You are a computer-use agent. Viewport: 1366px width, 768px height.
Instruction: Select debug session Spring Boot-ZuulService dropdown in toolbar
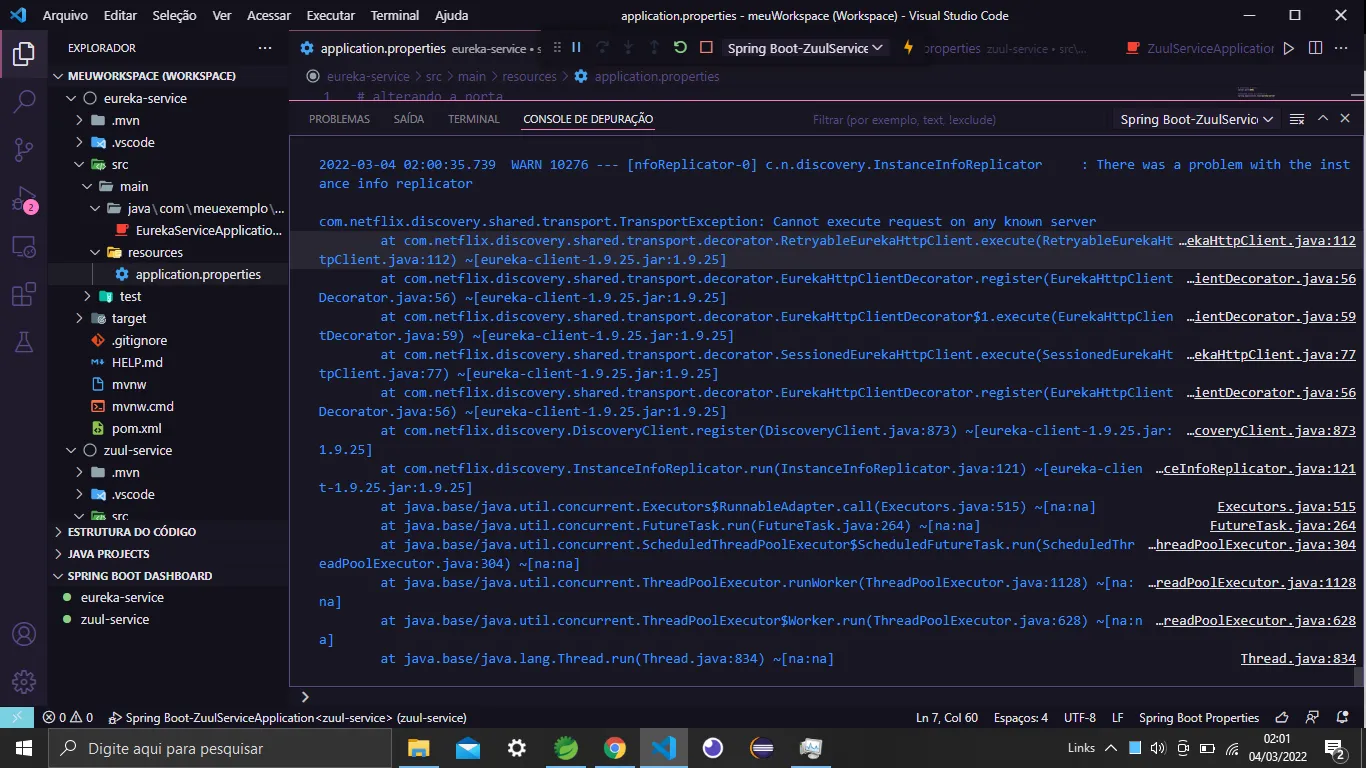(805, 48)
